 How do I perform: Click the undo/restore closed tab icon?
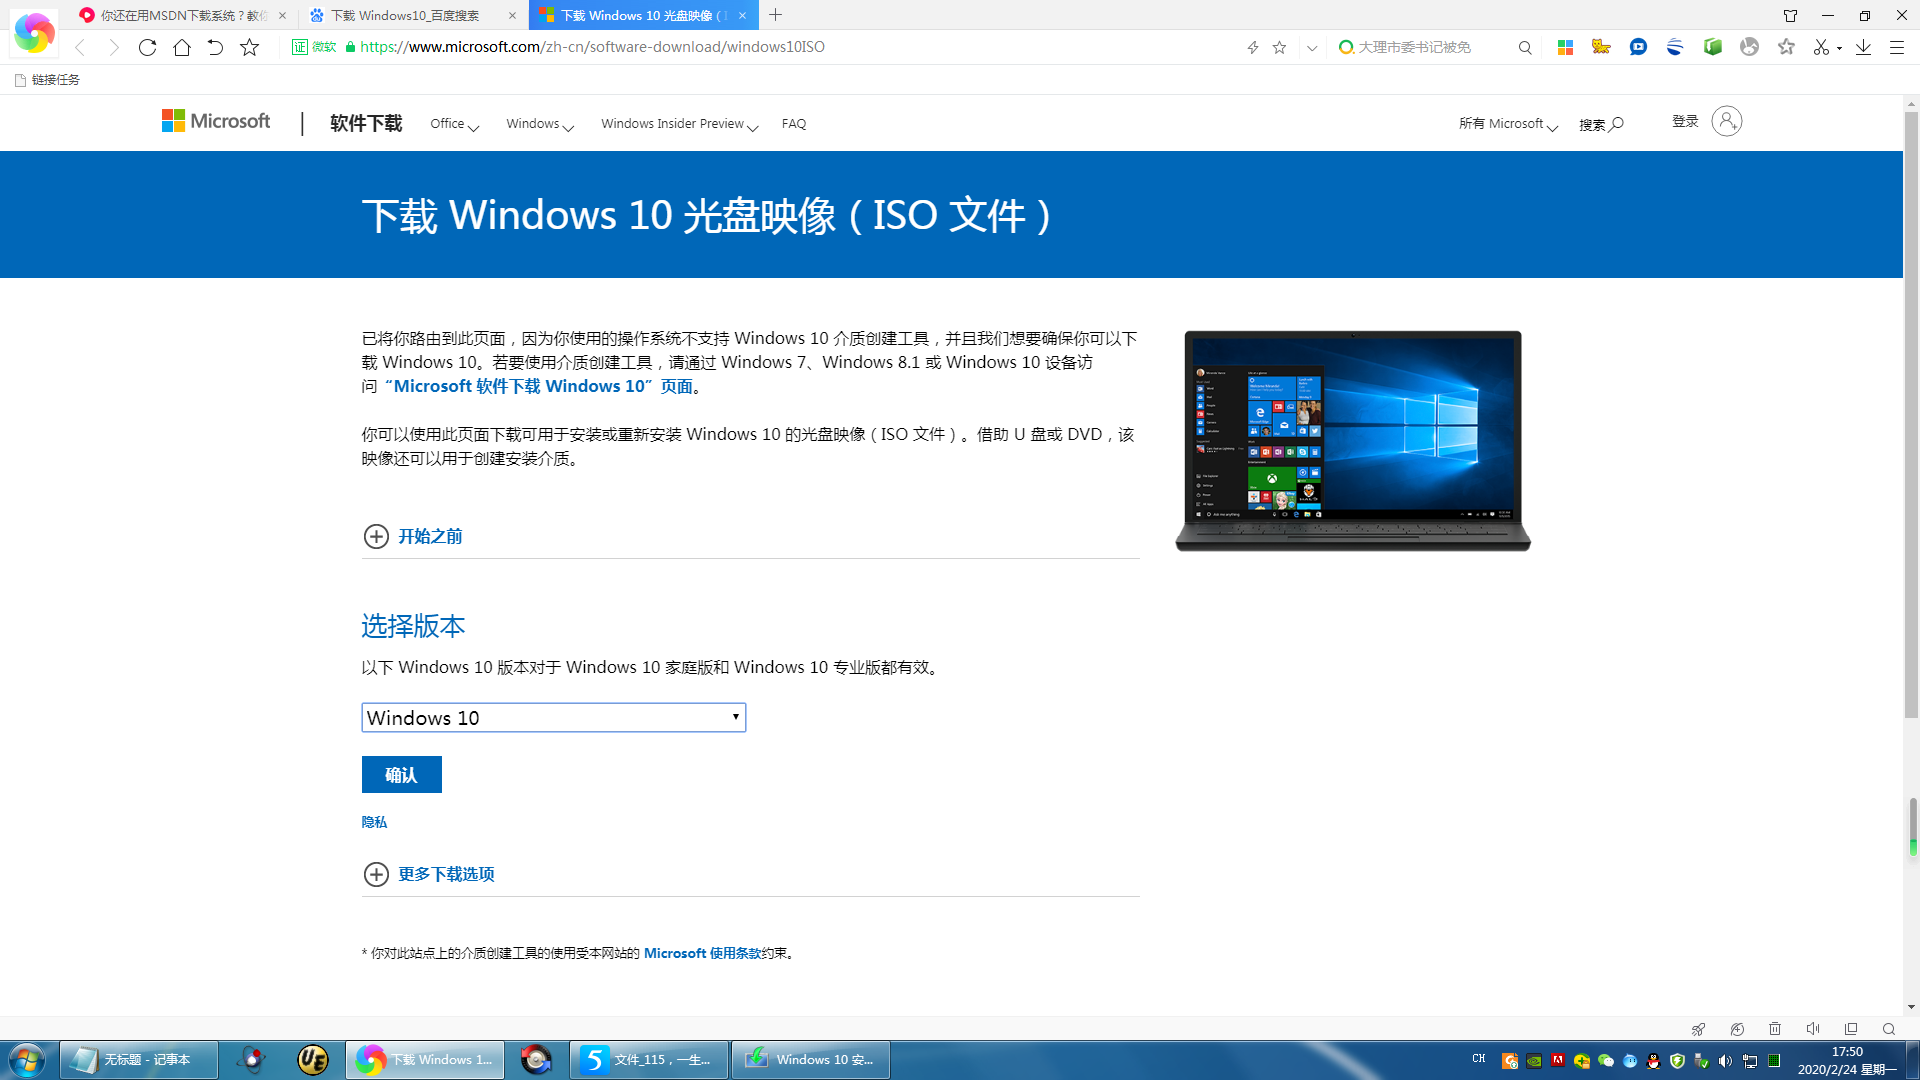215,47
